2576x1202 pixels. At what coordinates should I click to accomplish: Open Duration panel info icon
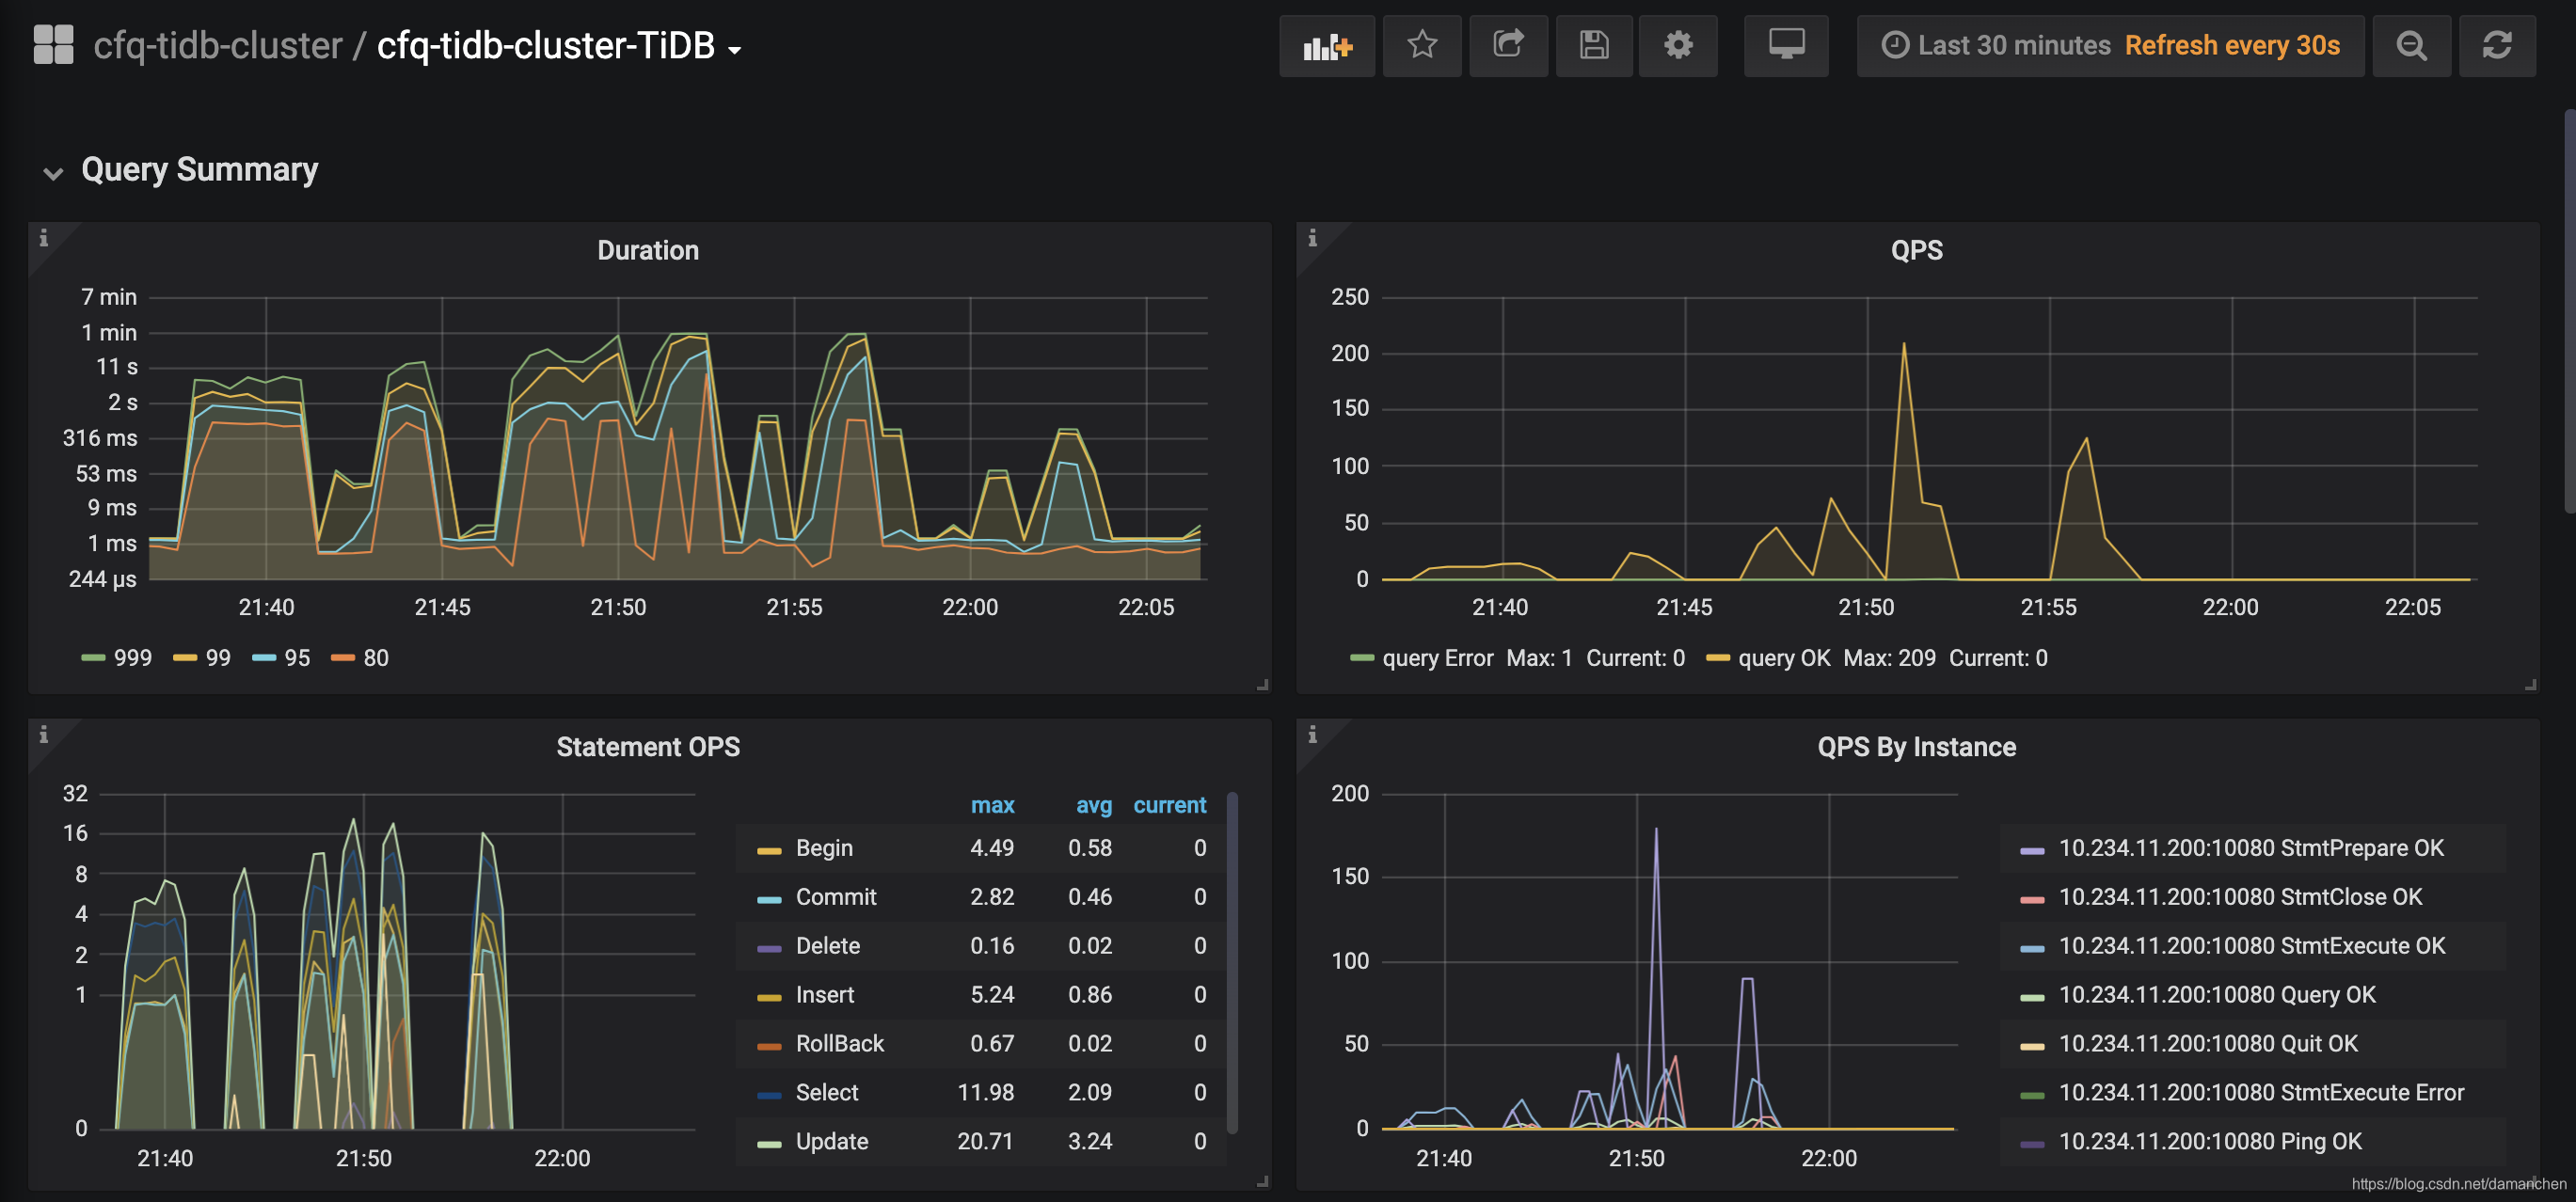point(43,238)
